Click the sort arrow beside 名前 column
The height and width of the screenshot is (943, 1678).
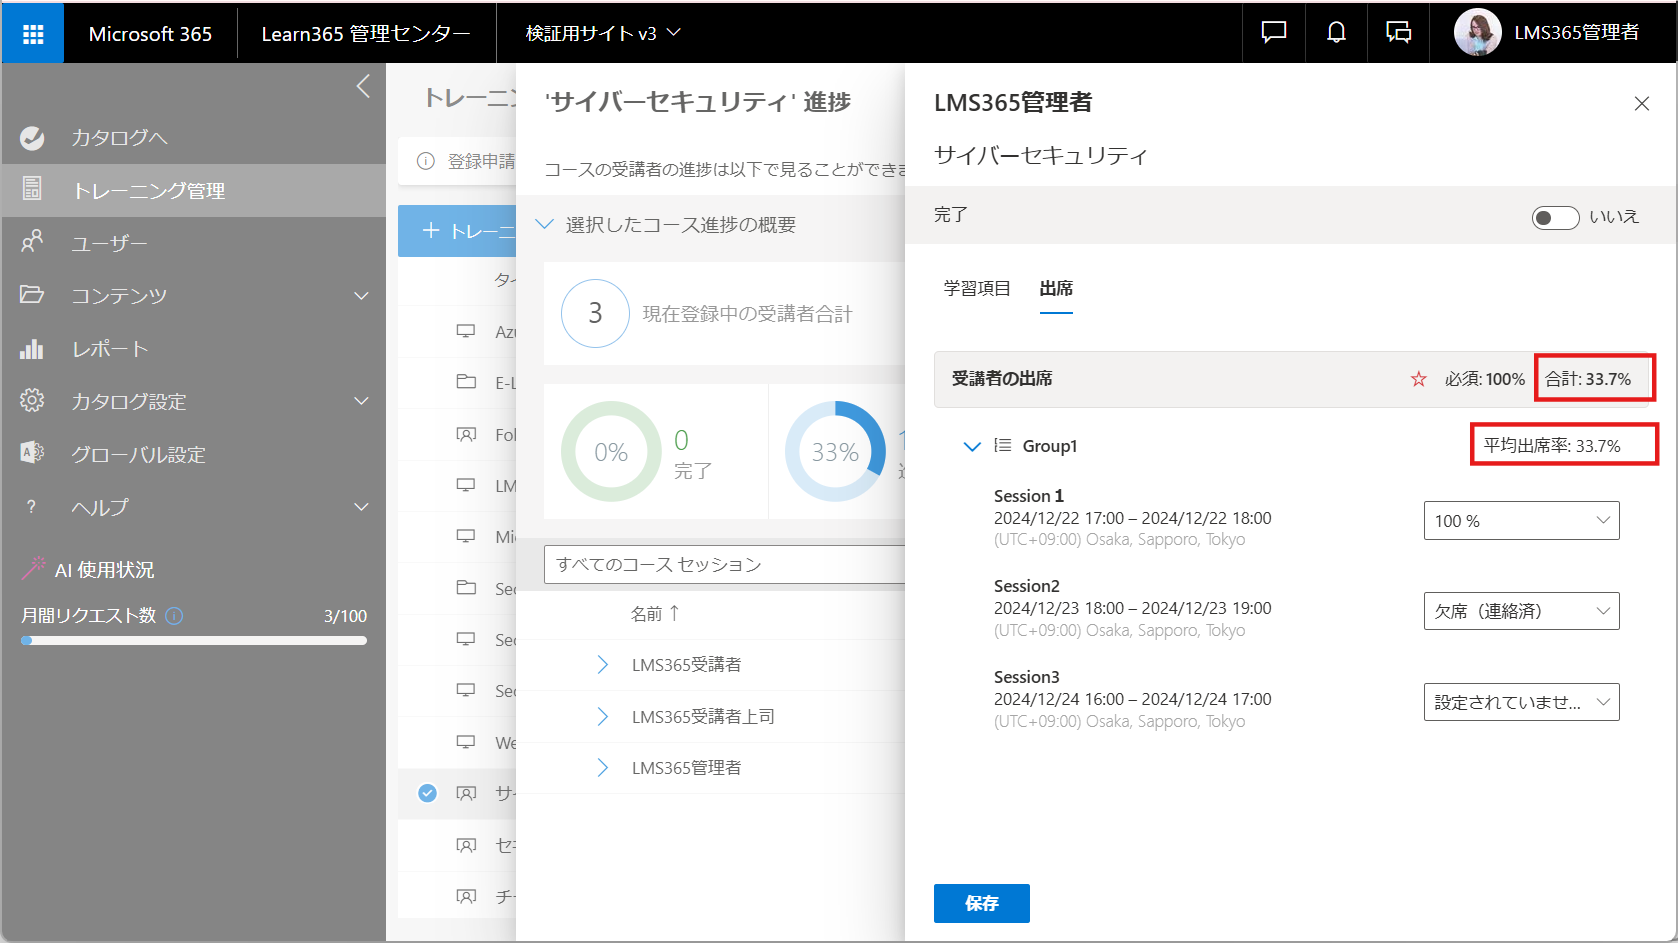point(675,613)
